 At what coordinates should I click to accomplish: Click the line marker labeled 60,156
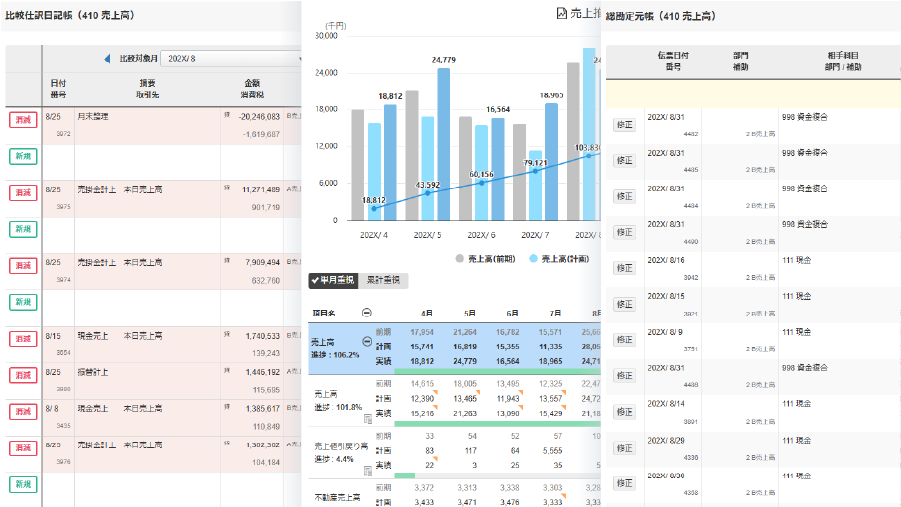coord(481,183)
